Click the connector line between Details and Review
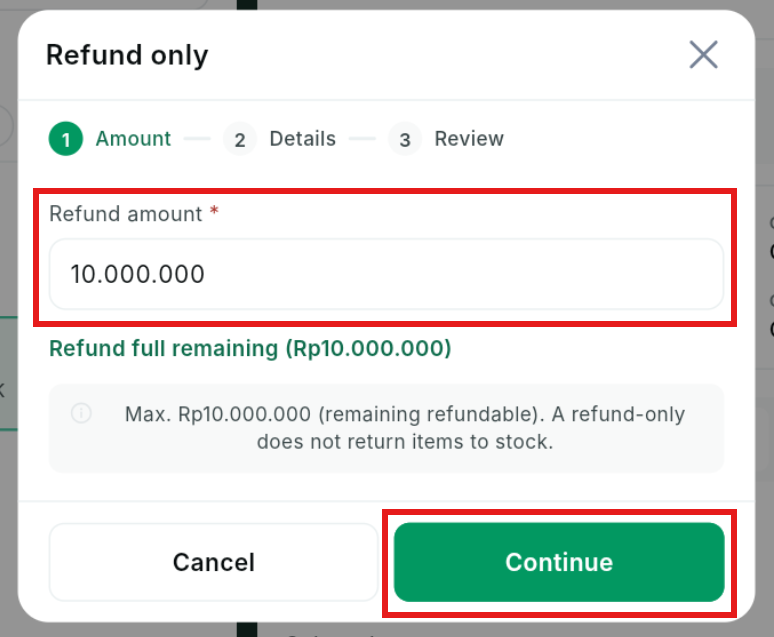The image size is (774, 637). pyautogui.click(x=362, y=139)
